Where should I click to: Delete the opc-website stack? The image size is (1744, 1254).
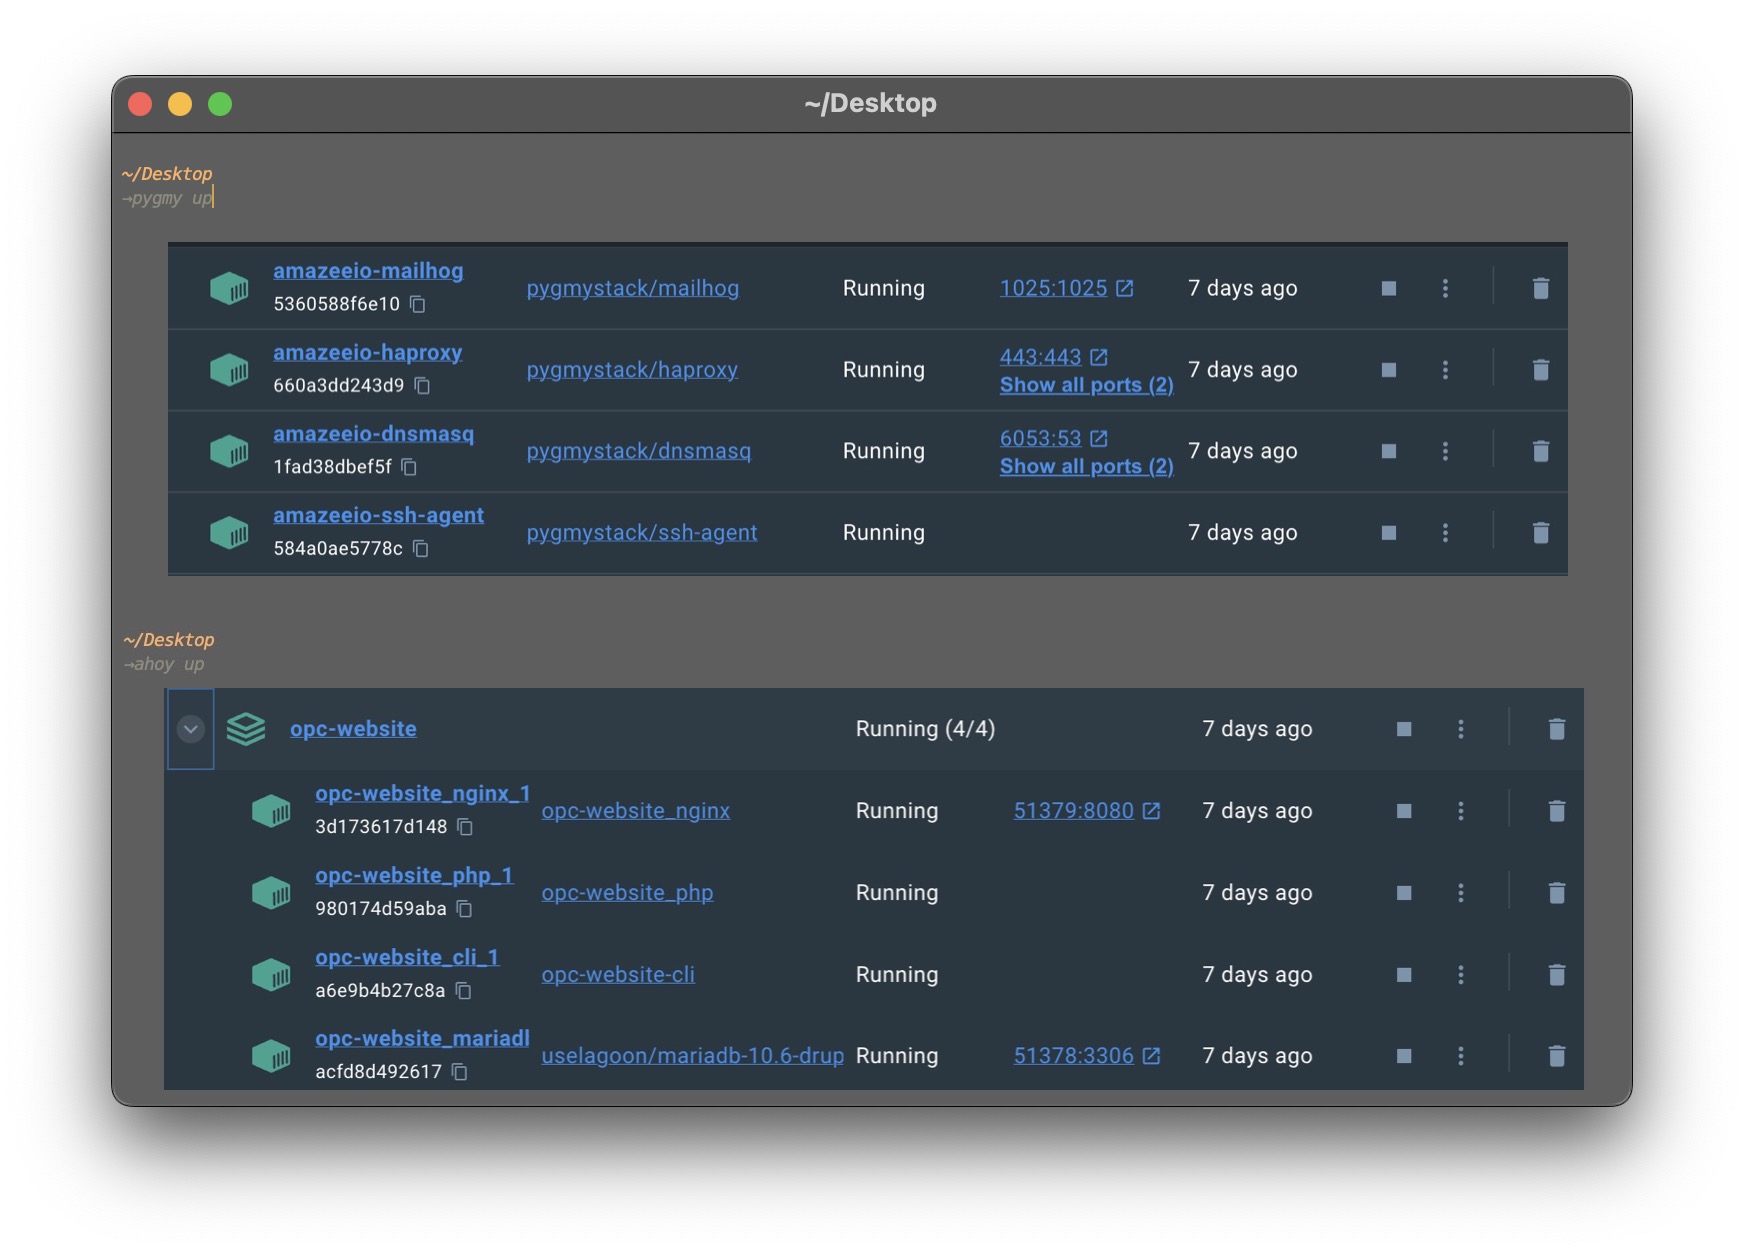[1556, 729]
